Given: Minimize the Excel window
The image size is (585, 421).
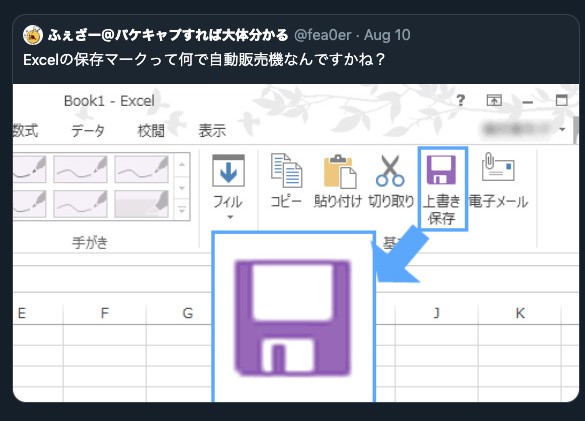Looking at the screenshot, I should (x=527, y=101).
